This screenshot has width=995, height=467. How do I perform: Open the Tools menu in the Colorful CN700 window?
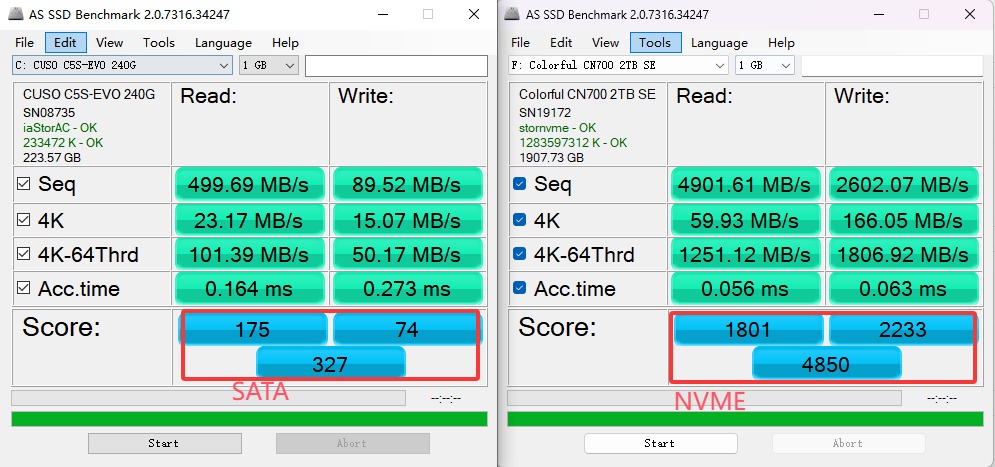tap(655, 43)
